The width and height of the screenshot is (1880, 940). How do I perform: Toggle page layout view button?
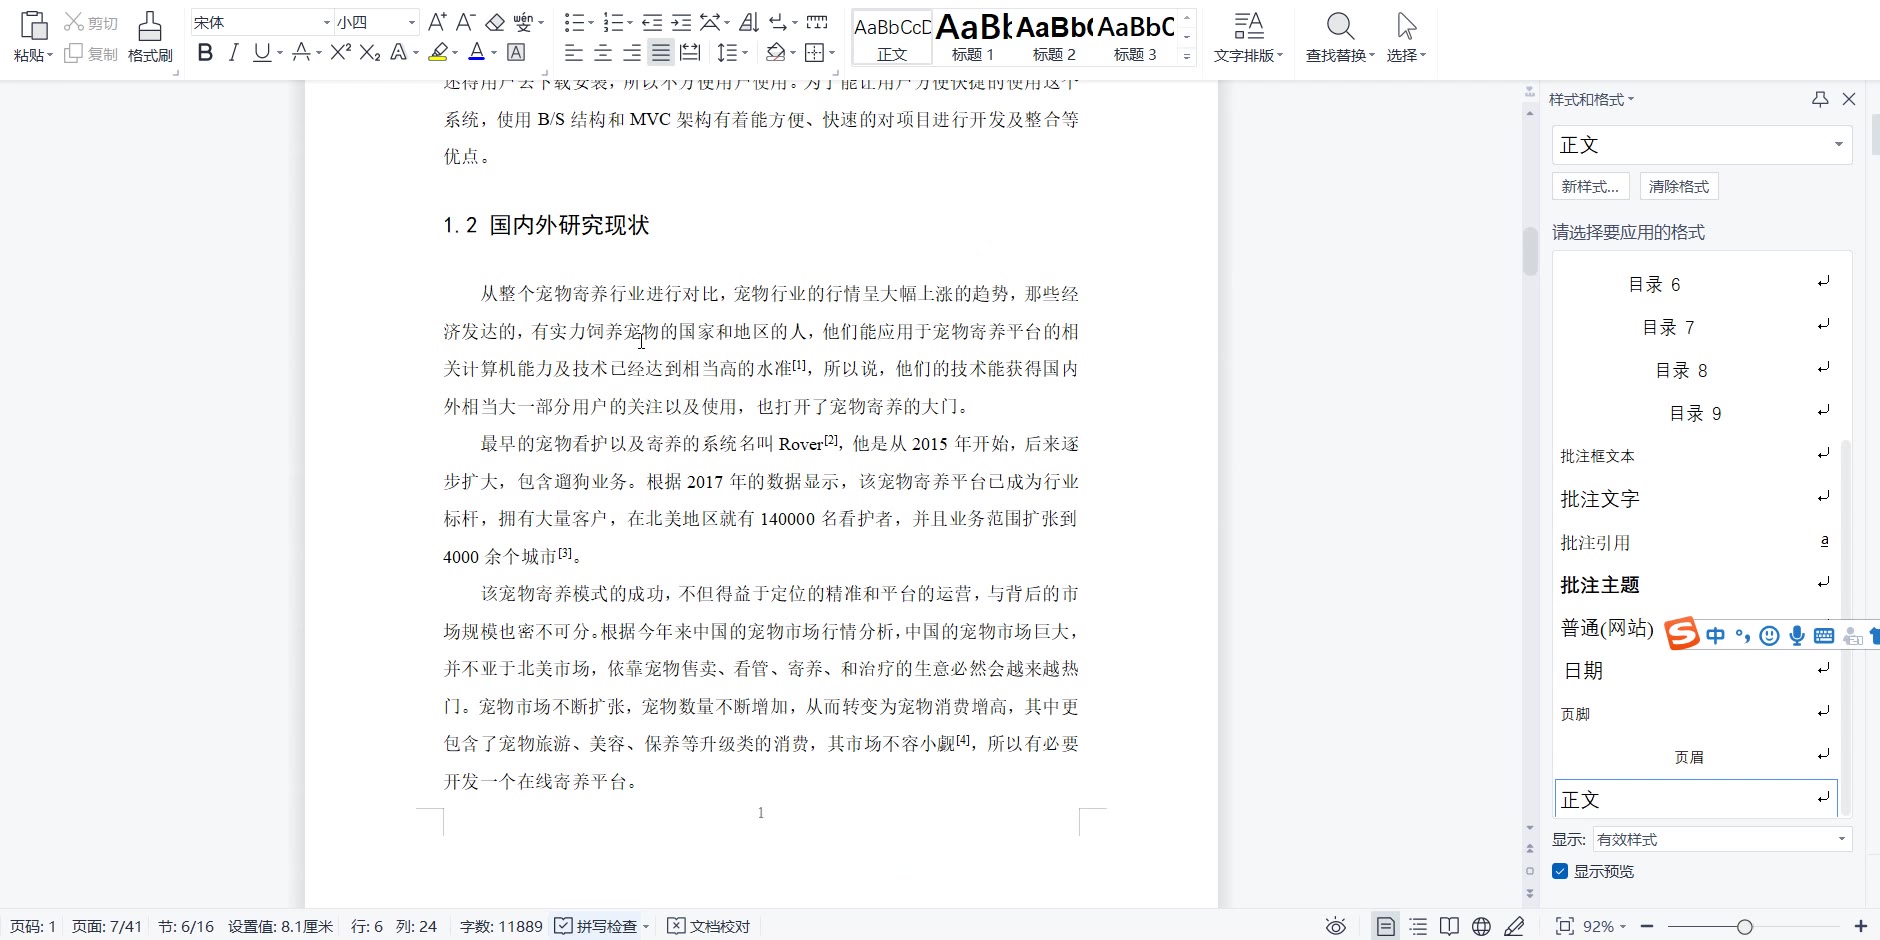point(1386,927)
